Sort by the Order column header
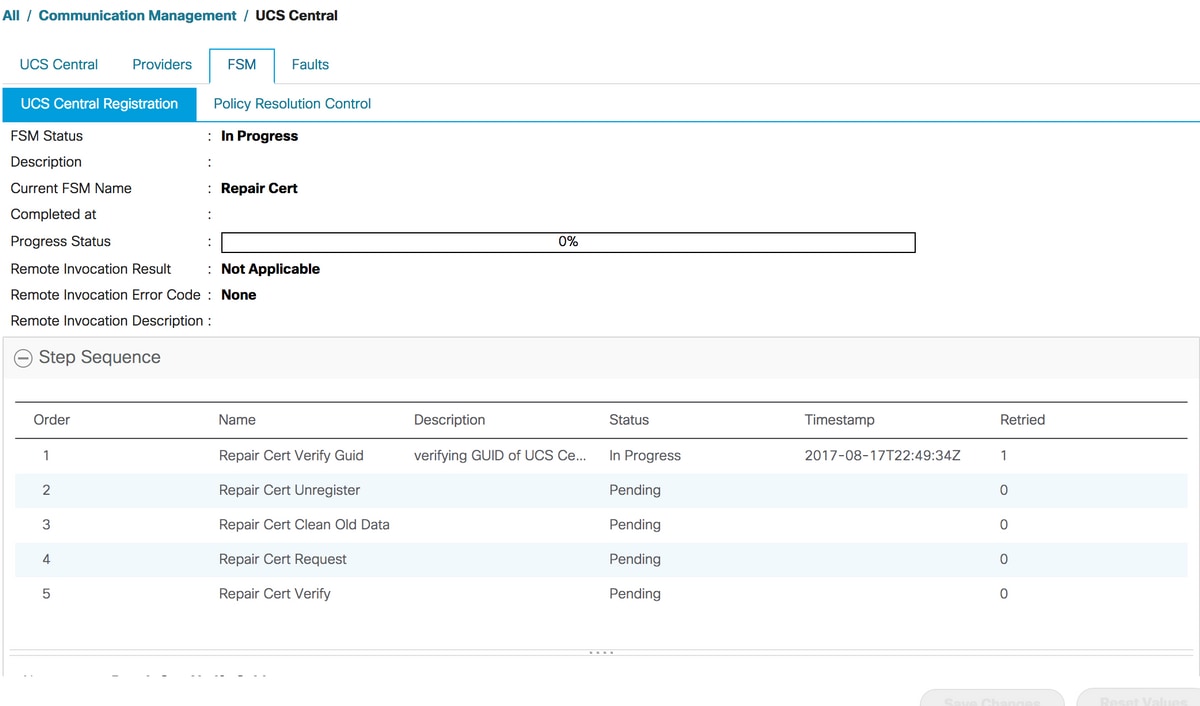The height and width of the screenshot is (706, 1200). coord(51,420)
